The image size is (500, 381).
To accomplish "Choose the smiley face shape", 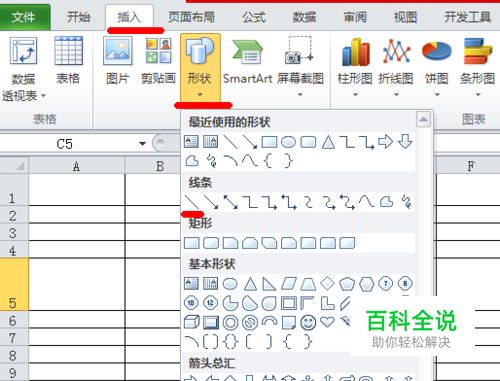I will (308, 323).
